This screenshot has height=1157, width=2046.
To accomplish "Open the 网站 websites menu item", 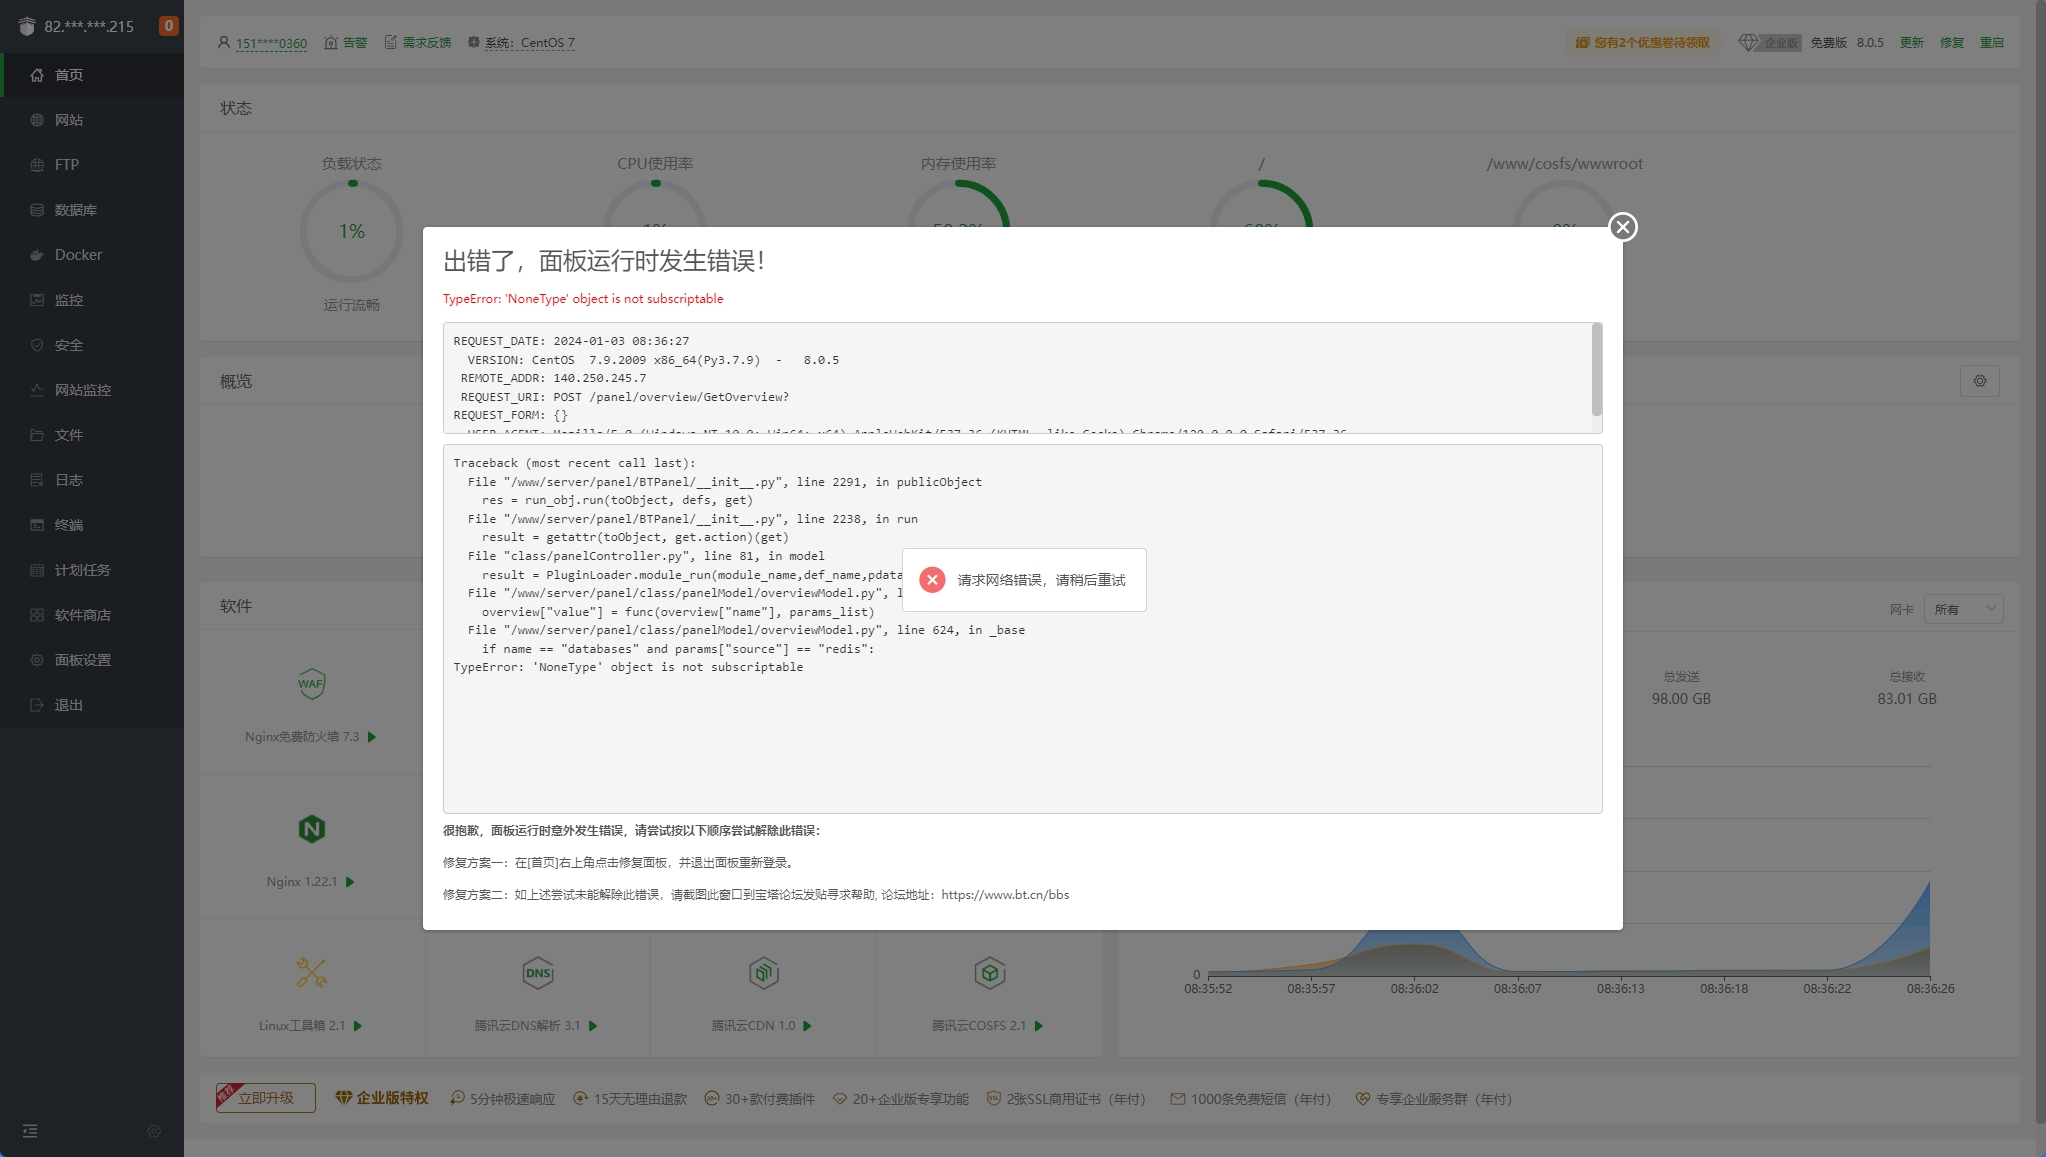I will [x=92, y=120].
